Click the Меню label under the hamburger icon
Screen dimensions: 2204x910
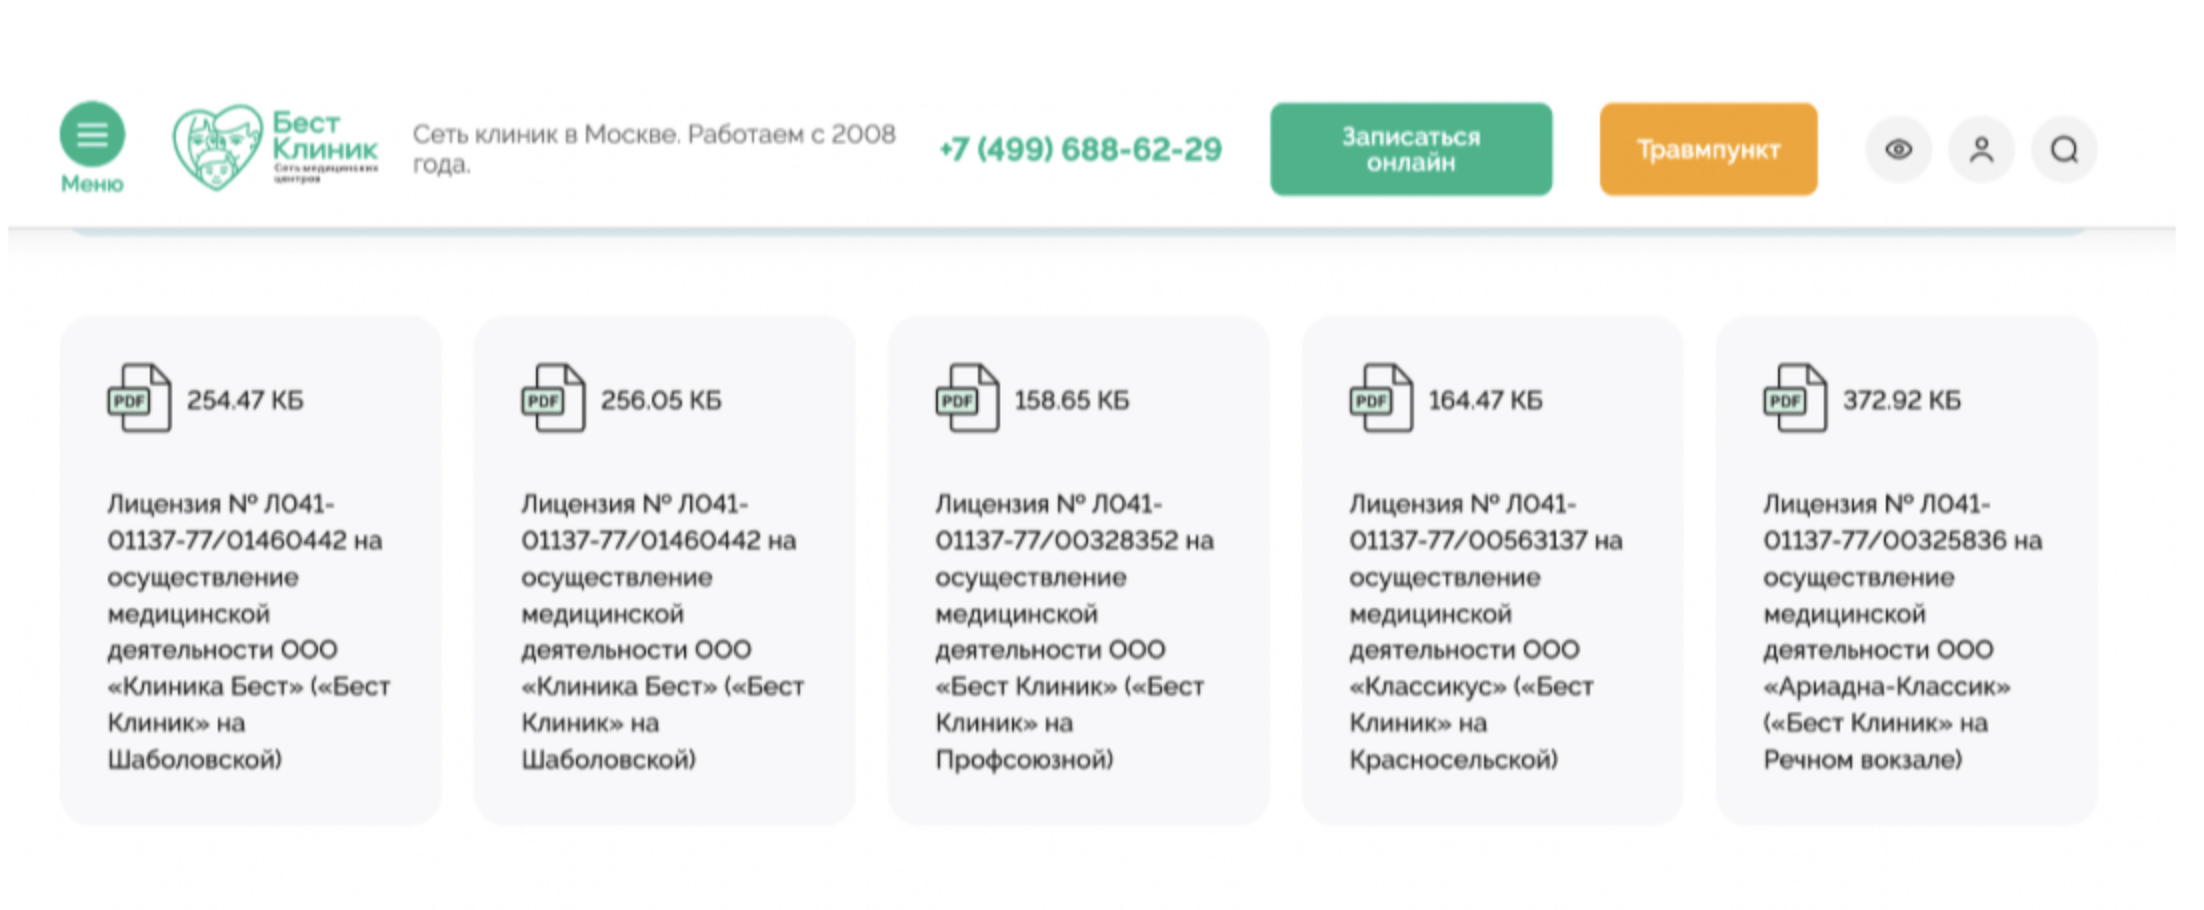[x=92, y=184]
